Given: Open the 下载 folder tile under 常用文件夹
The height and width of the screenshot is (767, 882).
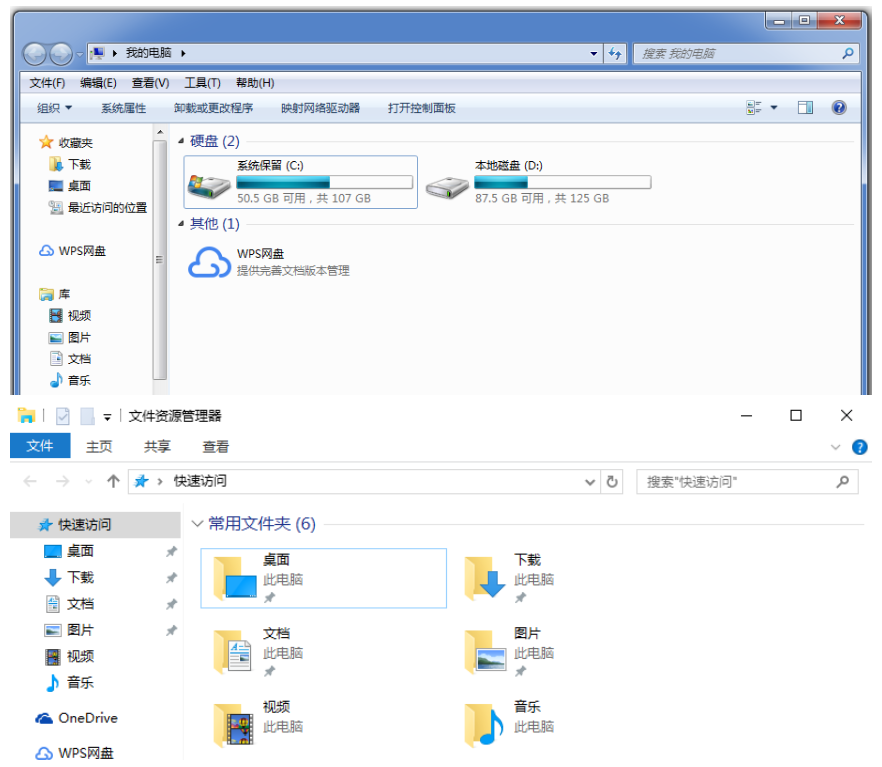Looking at the screenshot, I should 510,578.
